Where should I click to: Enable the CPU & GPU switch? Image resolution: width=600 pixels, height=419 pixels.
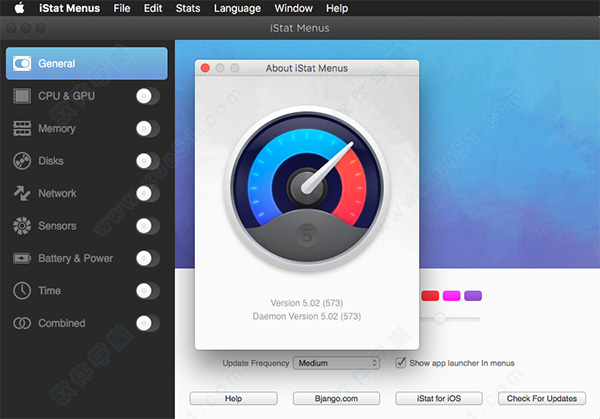click(x=148, y=96)
